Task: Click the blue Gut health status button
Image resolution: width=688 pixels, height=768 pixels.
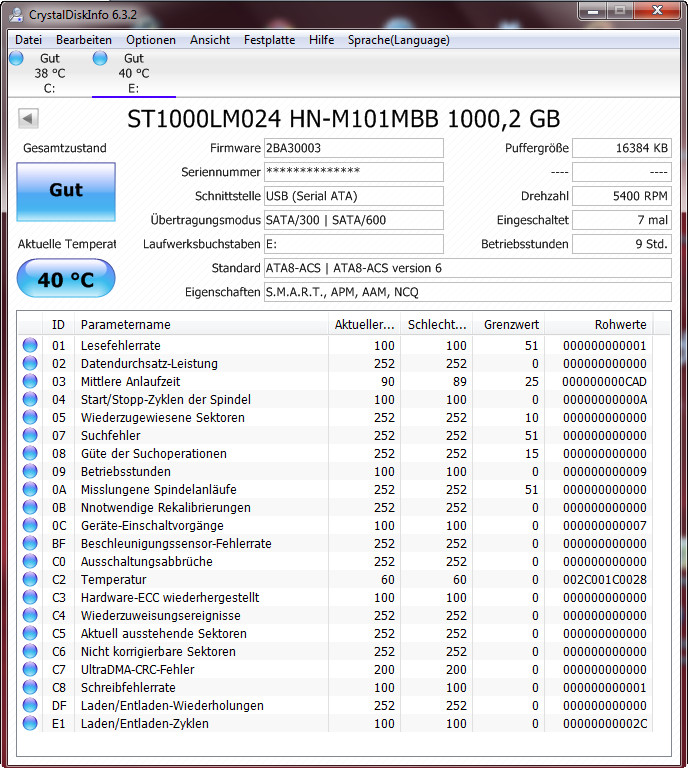Action: (66, 192)
